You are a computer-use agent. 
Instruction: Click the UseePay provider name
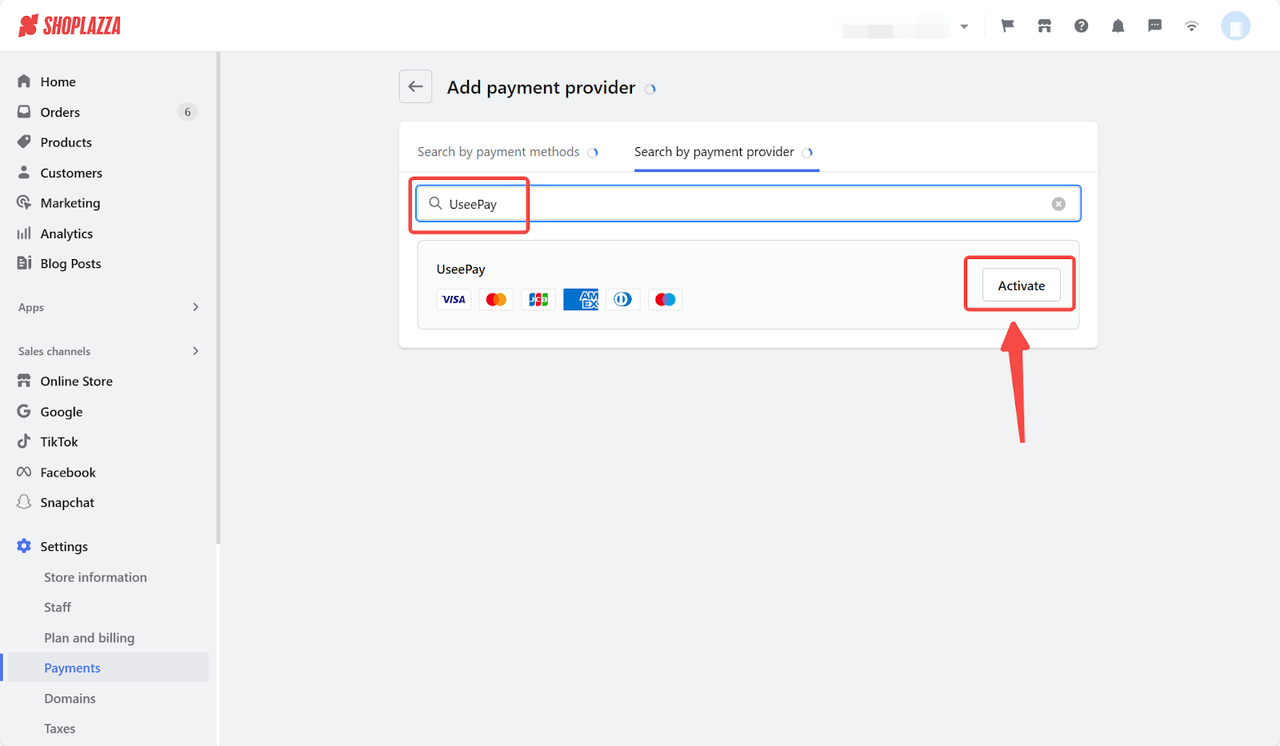pyautogui.click(x=461, y=269)
